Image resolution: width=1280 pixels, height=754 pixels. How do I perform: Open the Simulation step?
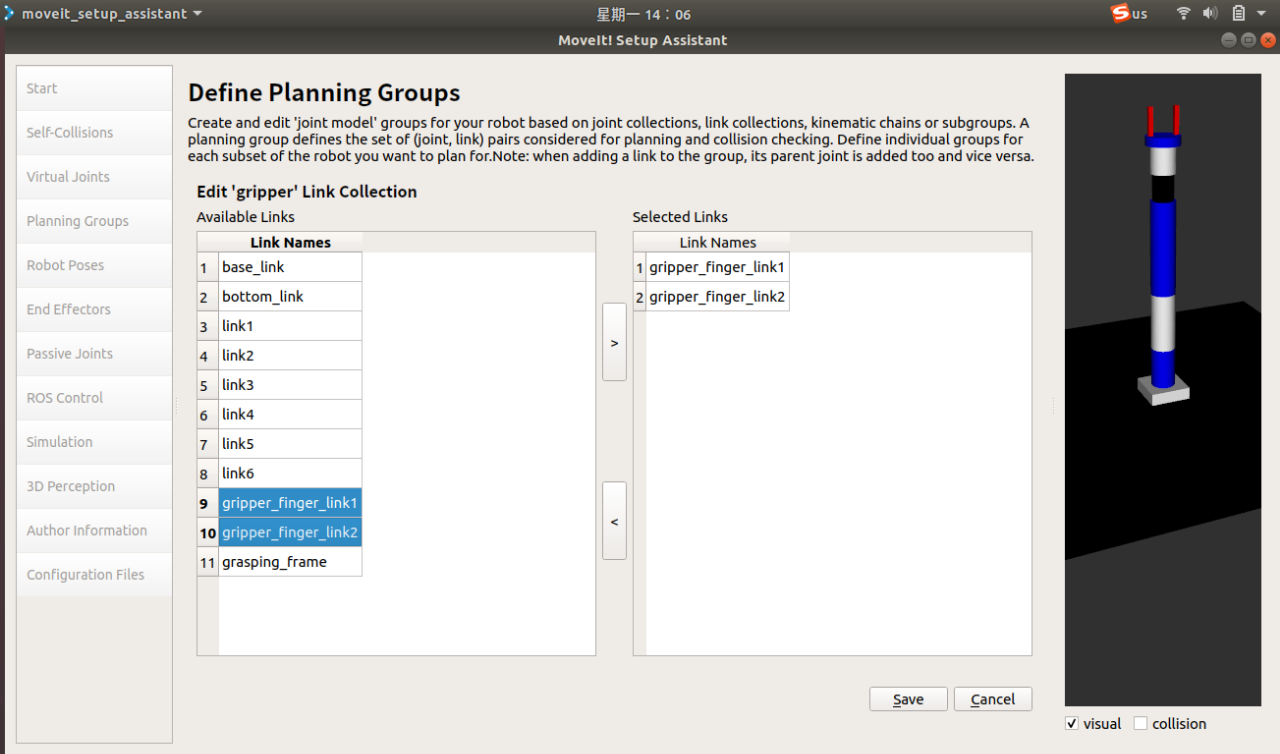94,441
